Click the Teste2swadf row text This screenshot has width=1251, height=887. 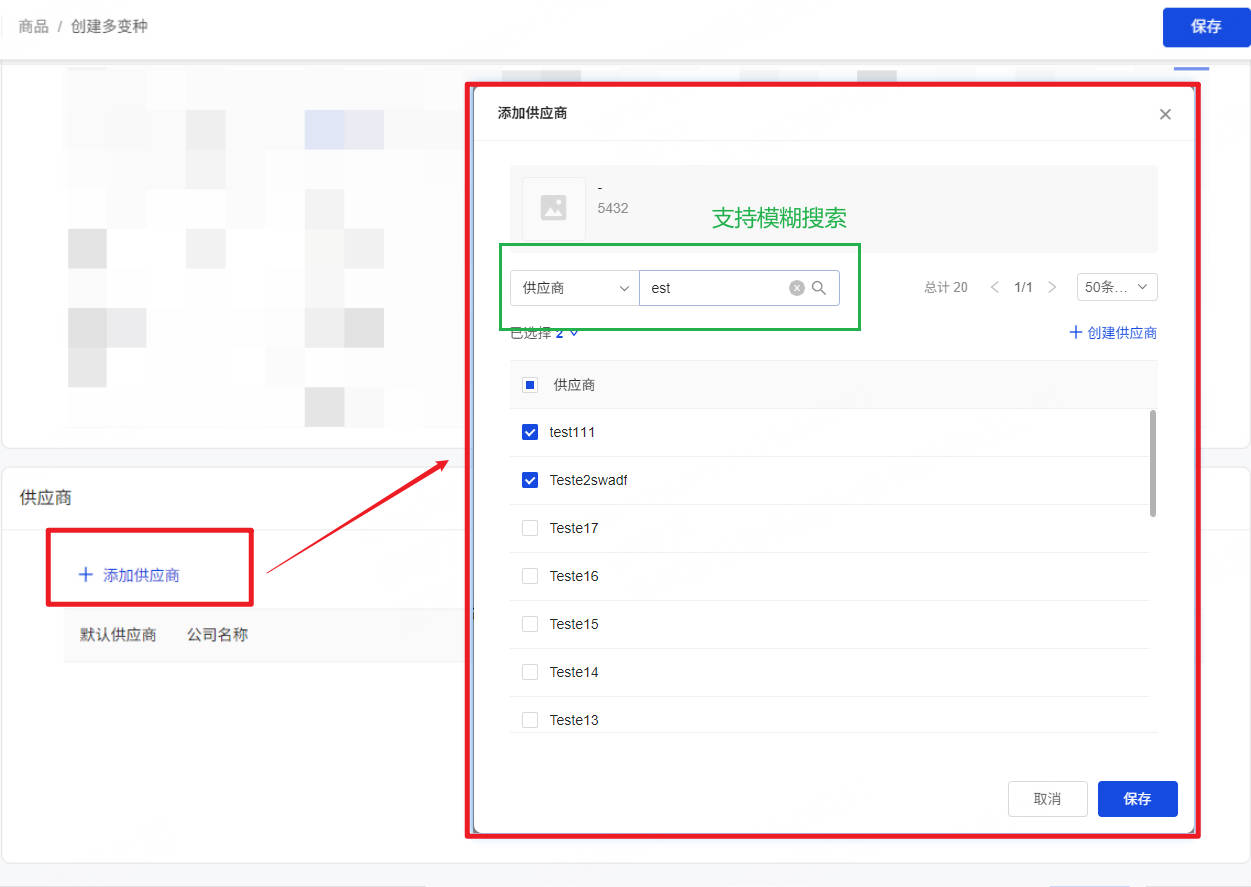tap(588, 480)
